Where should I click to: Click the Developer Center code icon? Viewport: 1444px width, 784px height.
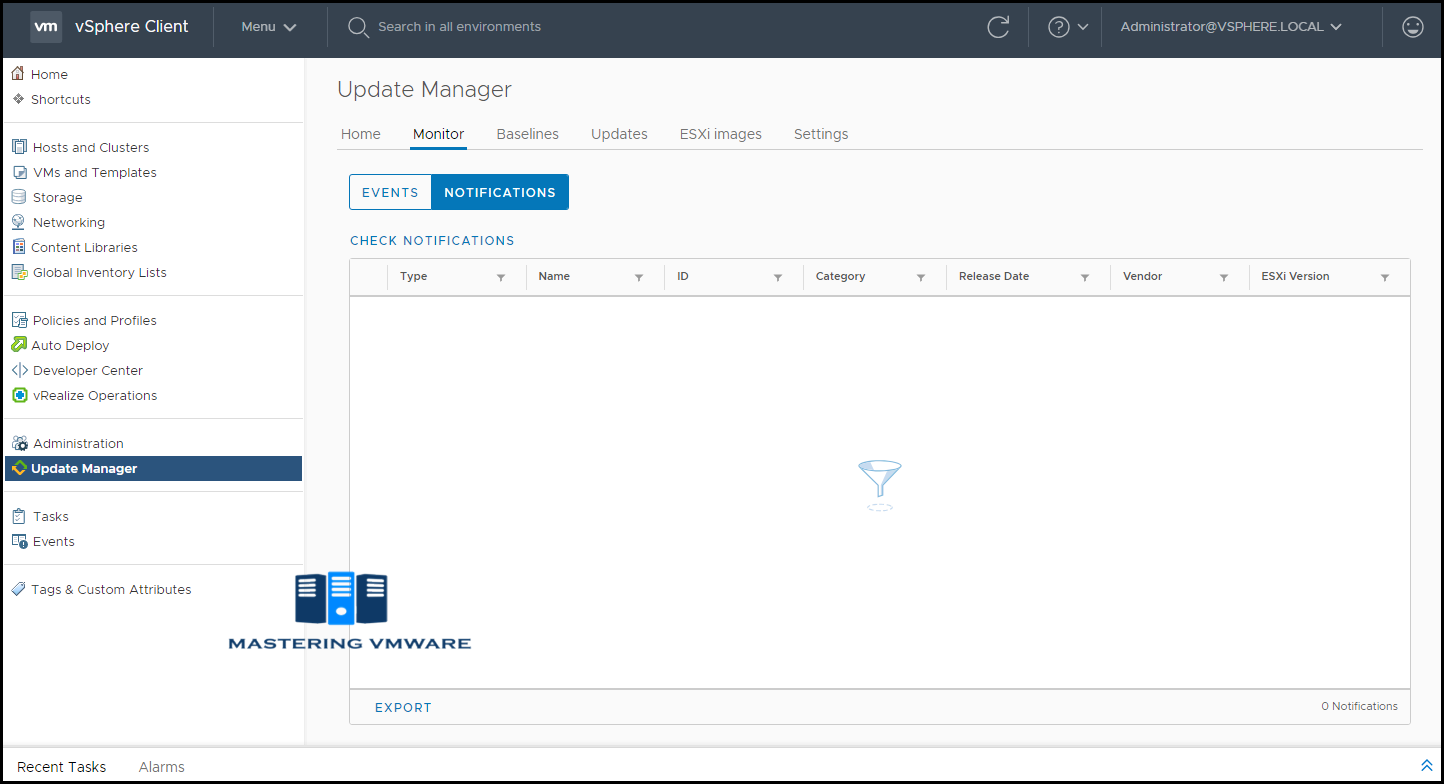coord(19,370)
